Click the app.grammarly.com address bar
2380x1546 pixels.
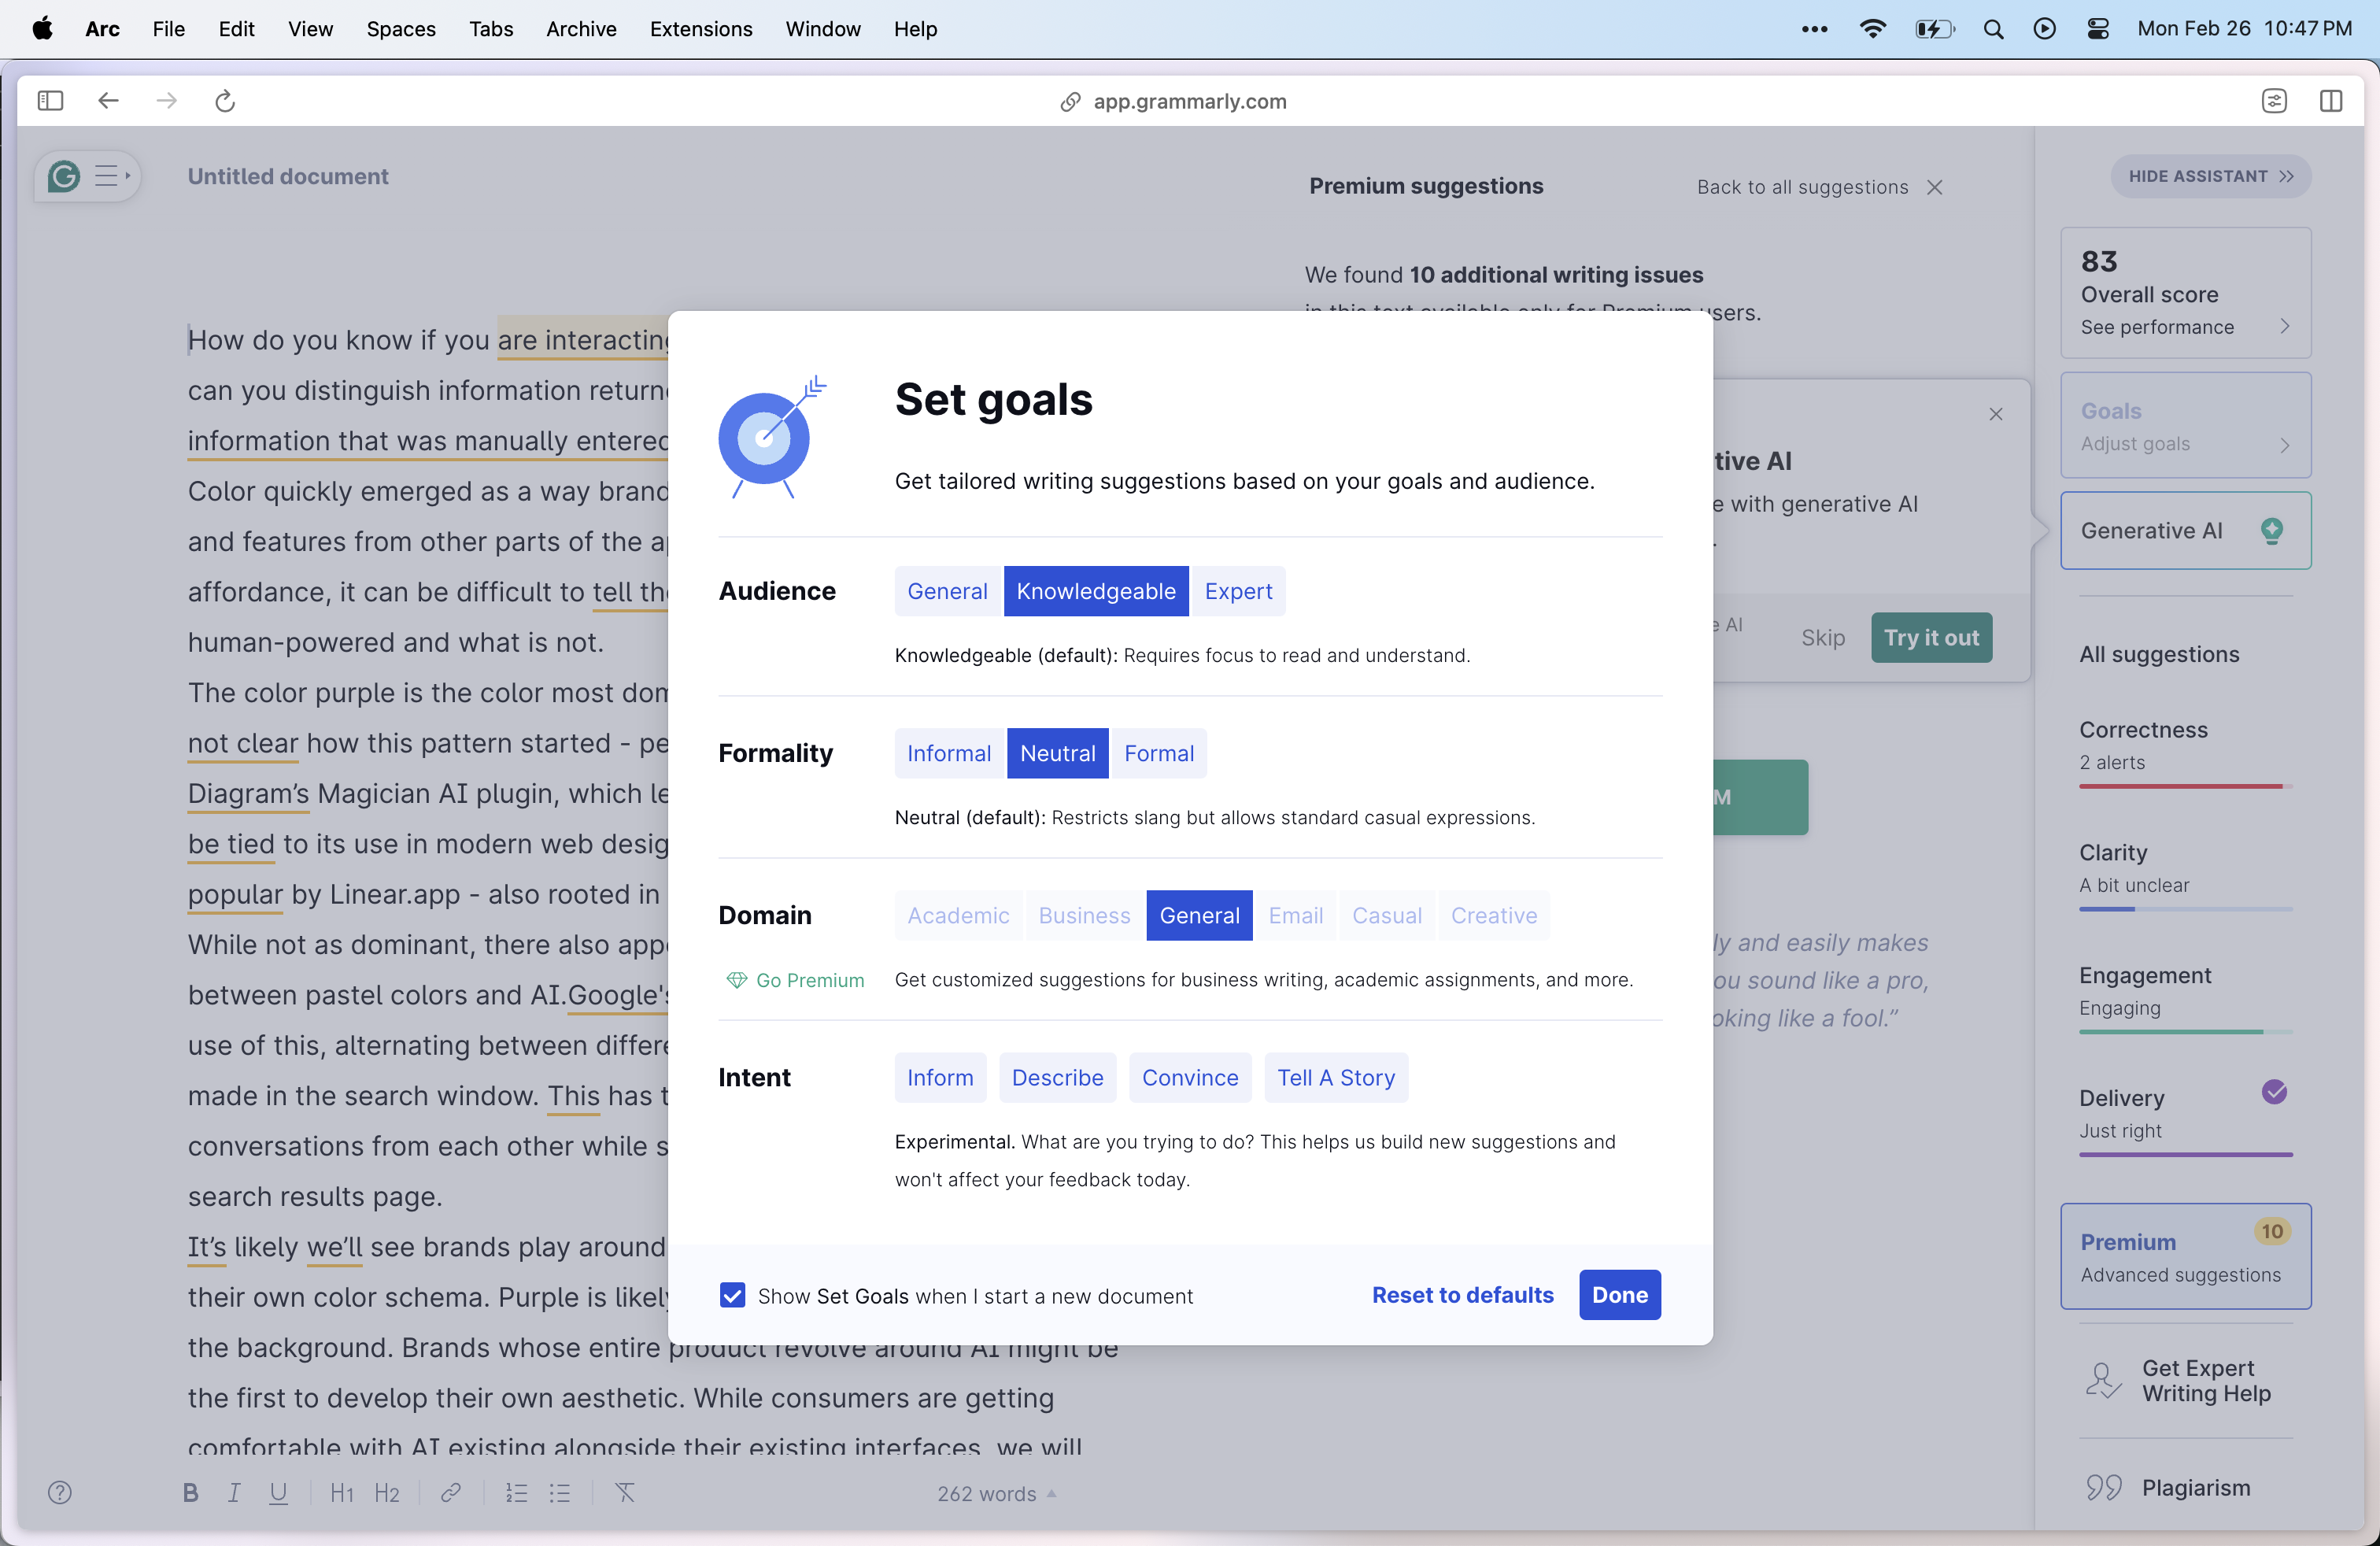point(1189,101)
